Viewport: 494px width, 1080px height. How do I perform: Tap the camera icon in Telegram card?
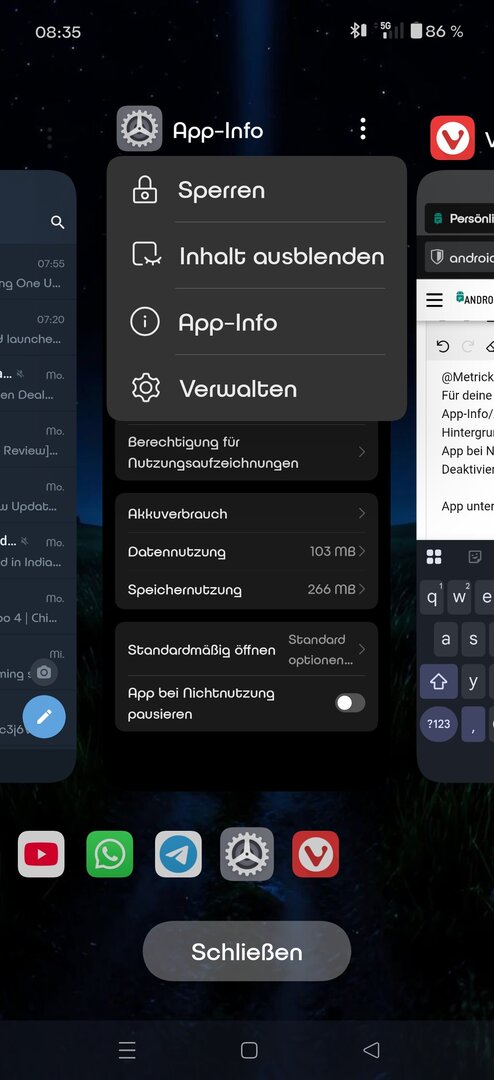click(x=44, y=672)
